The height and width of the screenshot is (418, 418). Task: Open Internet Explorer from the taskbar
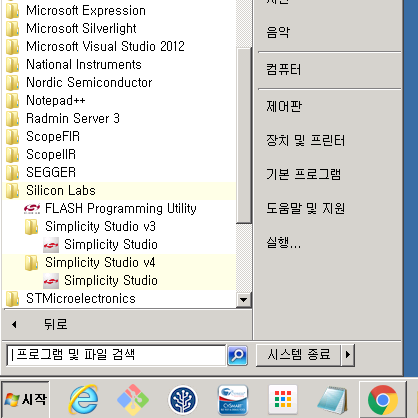pyautogui.click(x=83, y=399)
